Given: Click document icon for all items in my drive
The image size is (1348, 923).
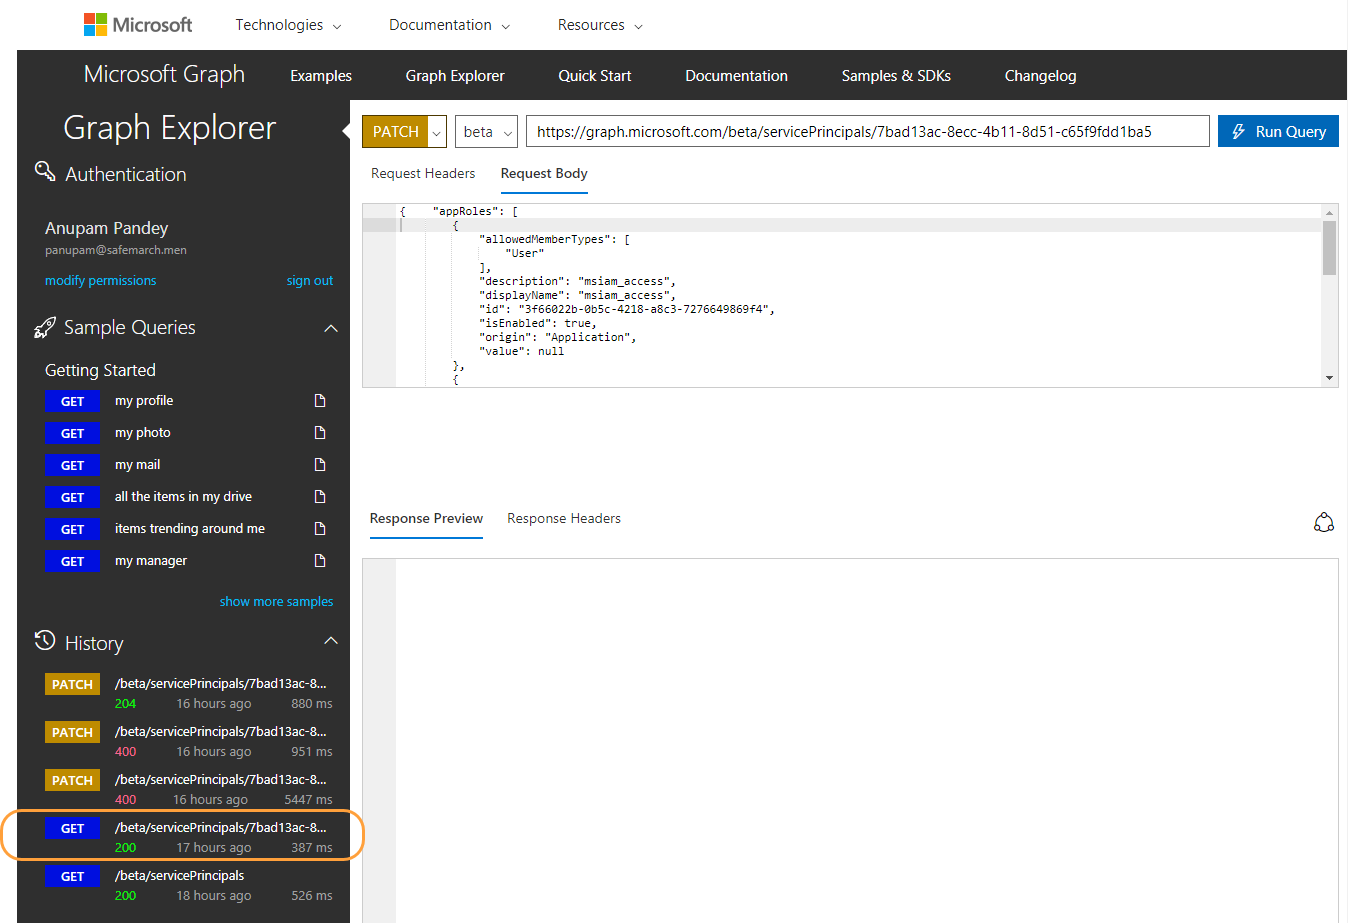Looking at the screenshot, I should pos(320,497).
